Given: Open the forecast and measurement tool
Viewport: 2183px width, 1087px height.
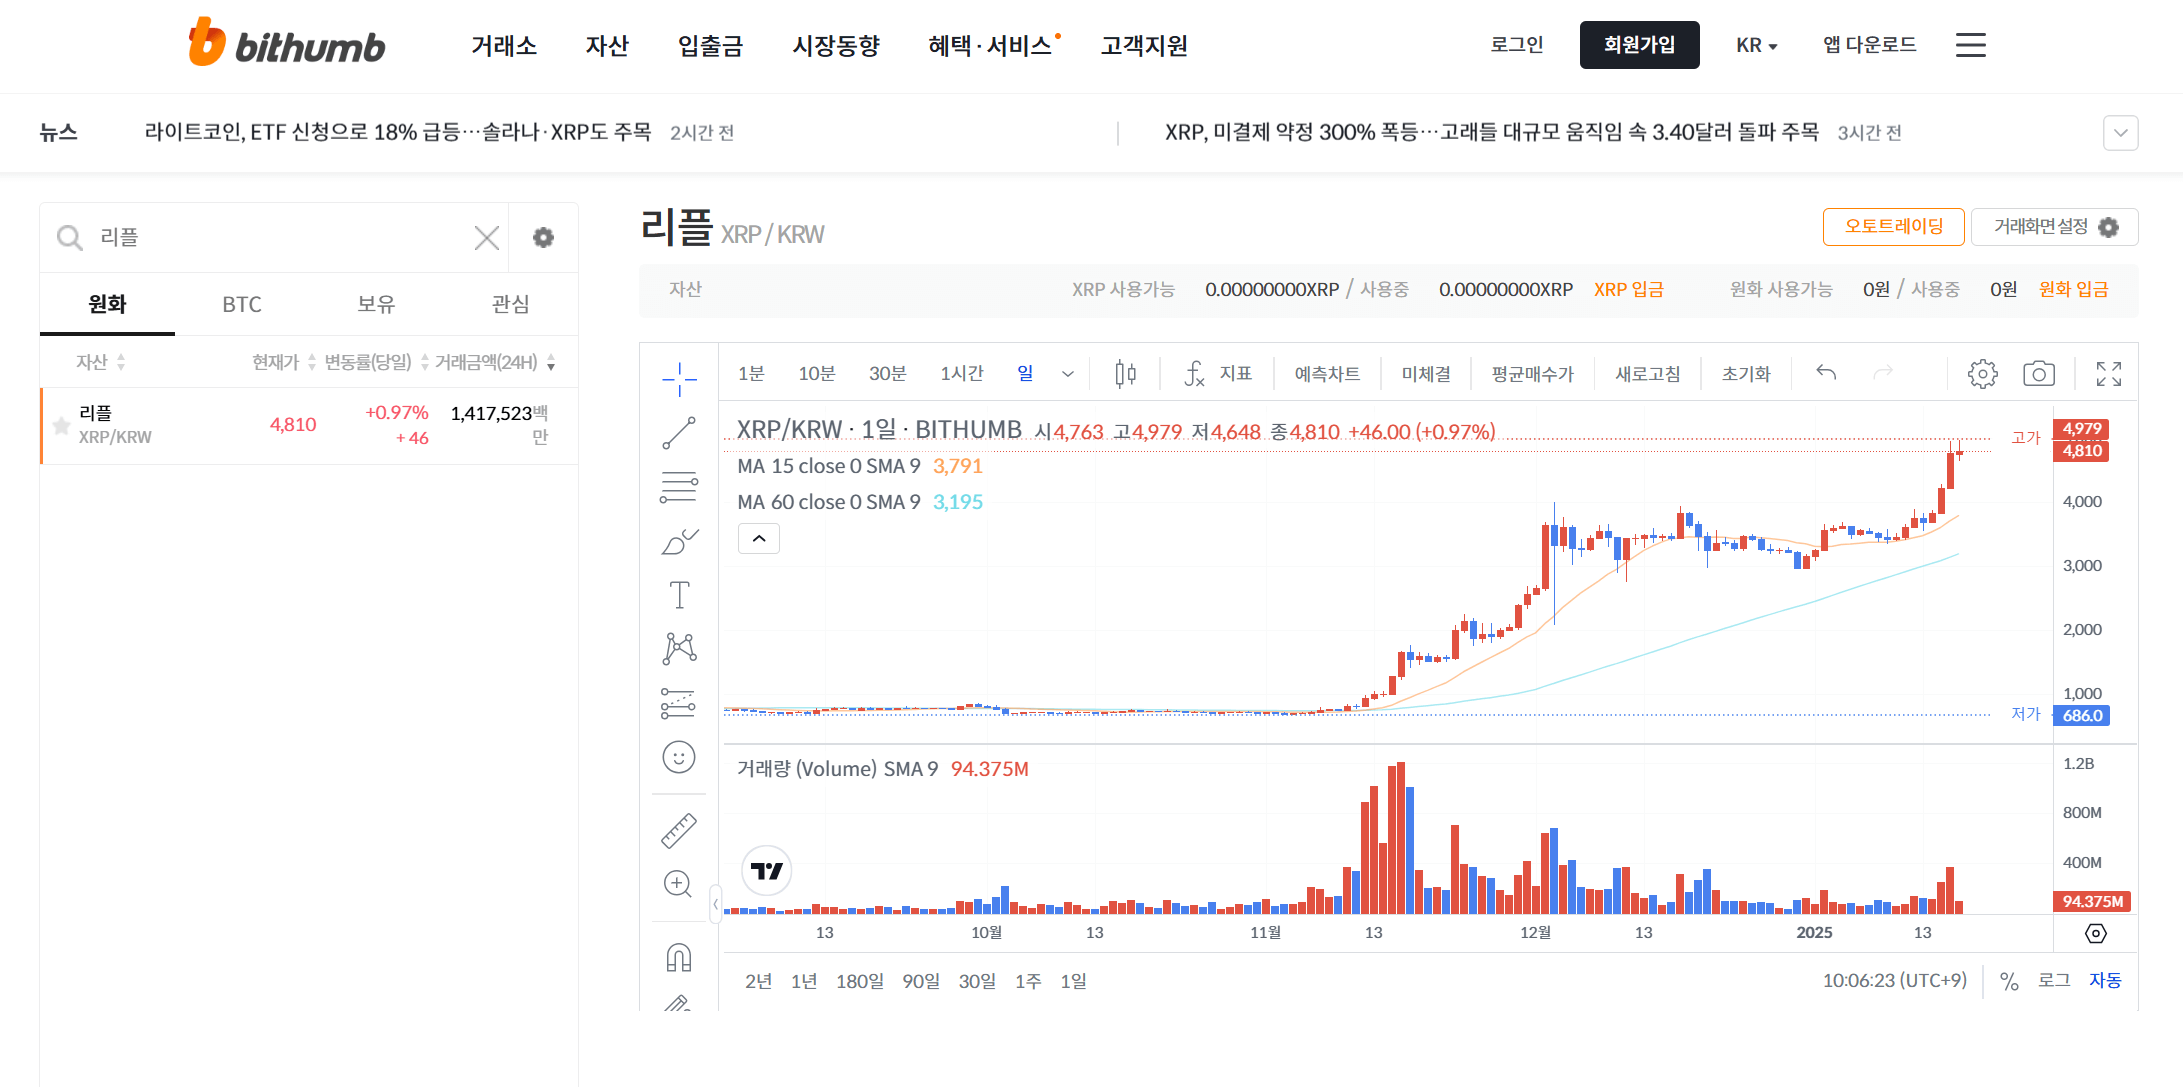Looking at the screenshot, I should click(x=679, y=703).
